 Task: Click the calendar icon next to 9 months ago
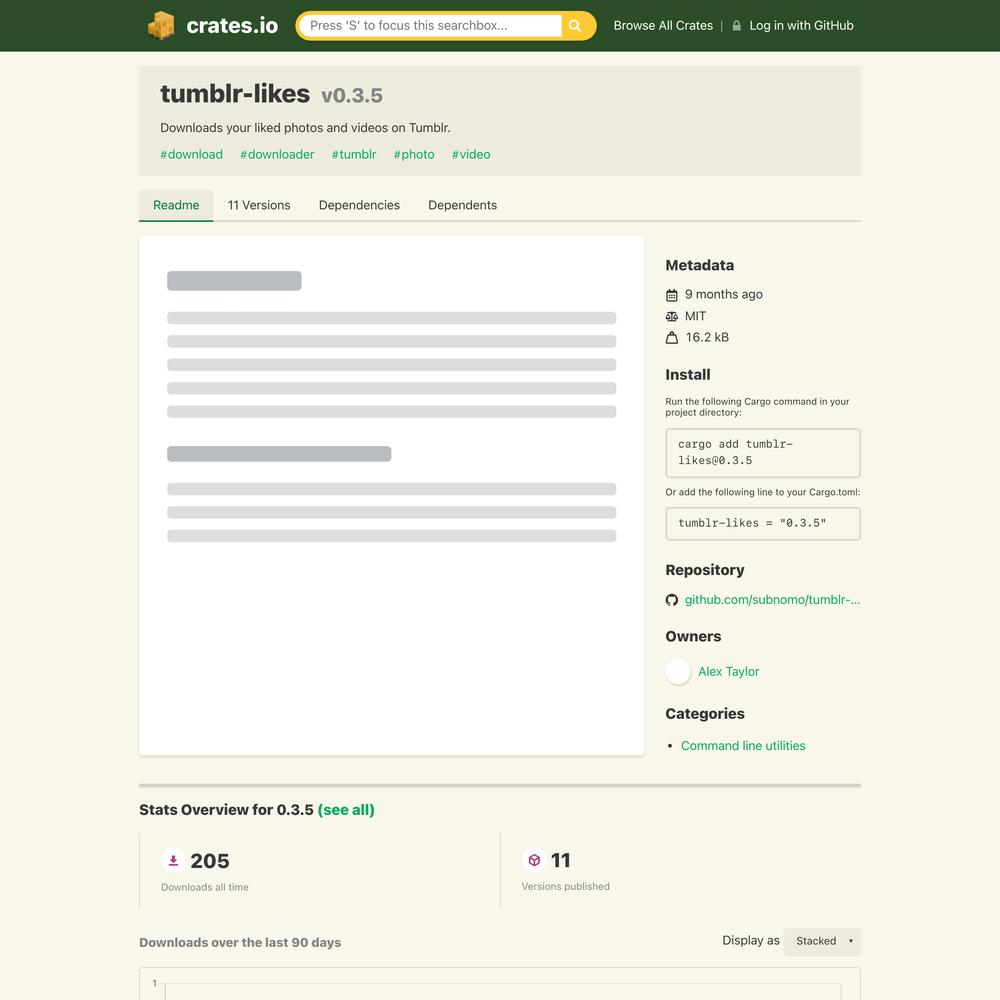coord(672,295)
